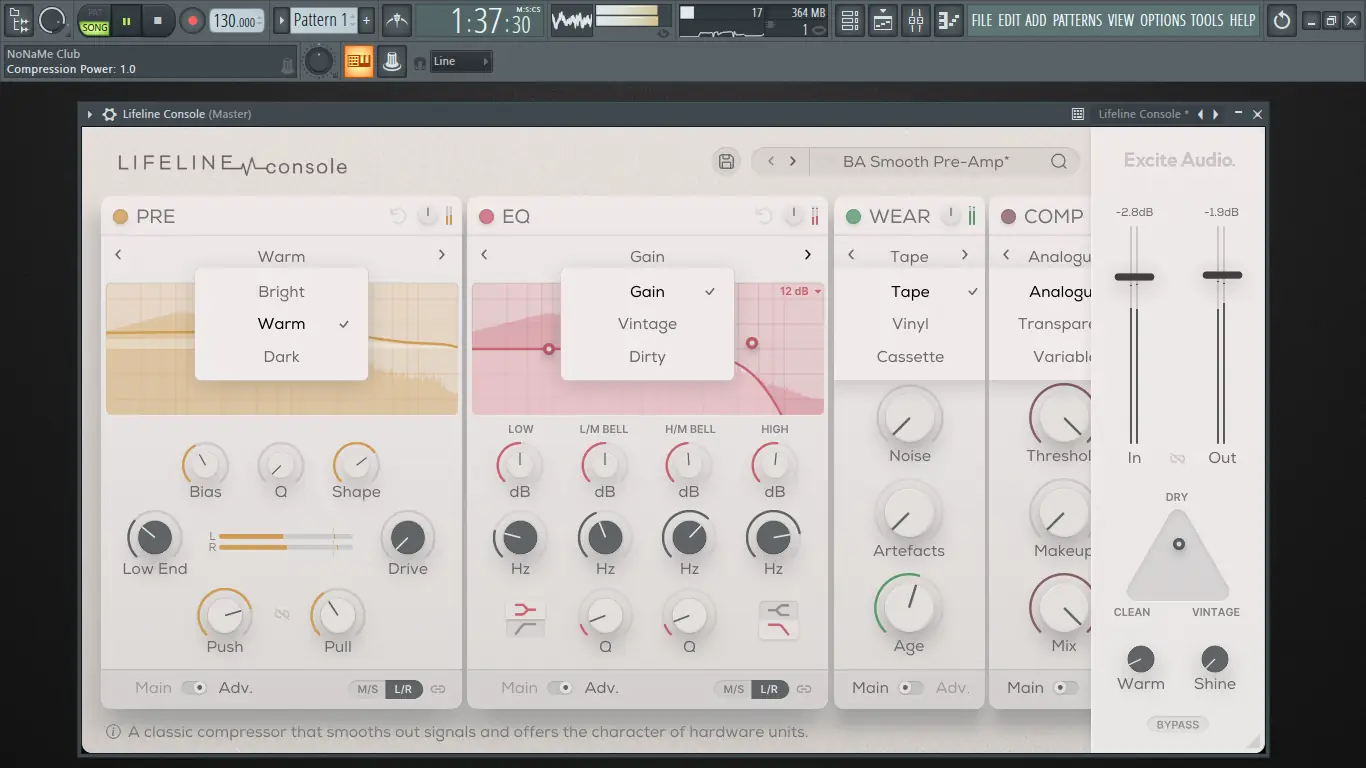Open the Line snap dropdown

461,62
